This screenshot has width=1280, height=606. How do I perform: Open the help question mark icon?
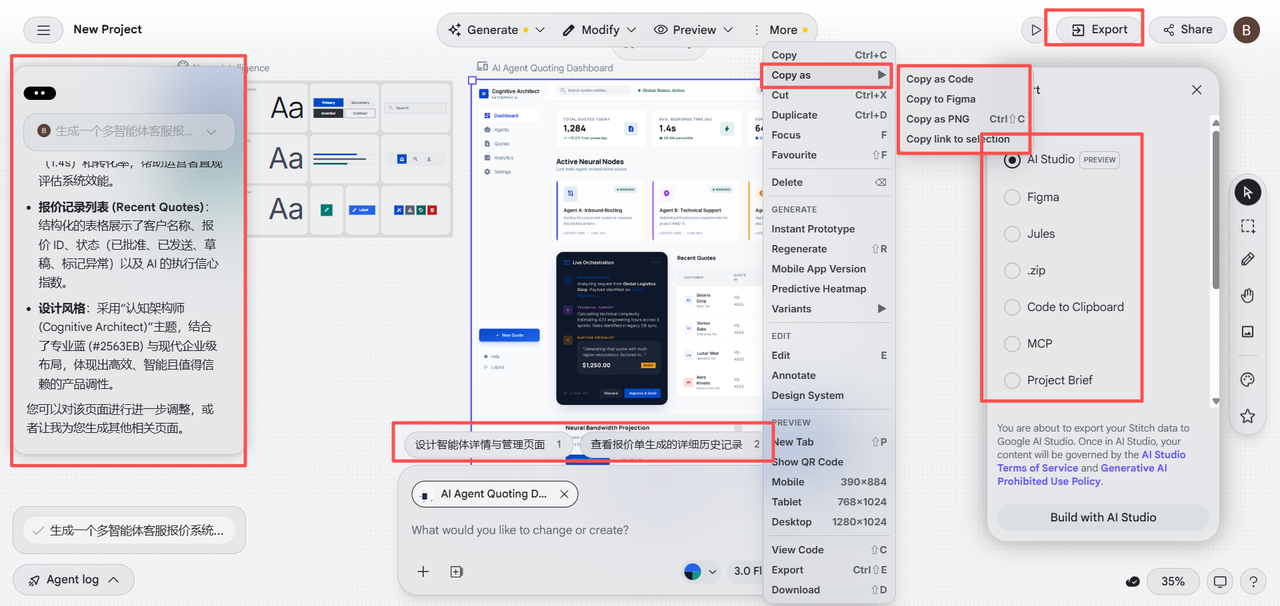coord(1252,581)
